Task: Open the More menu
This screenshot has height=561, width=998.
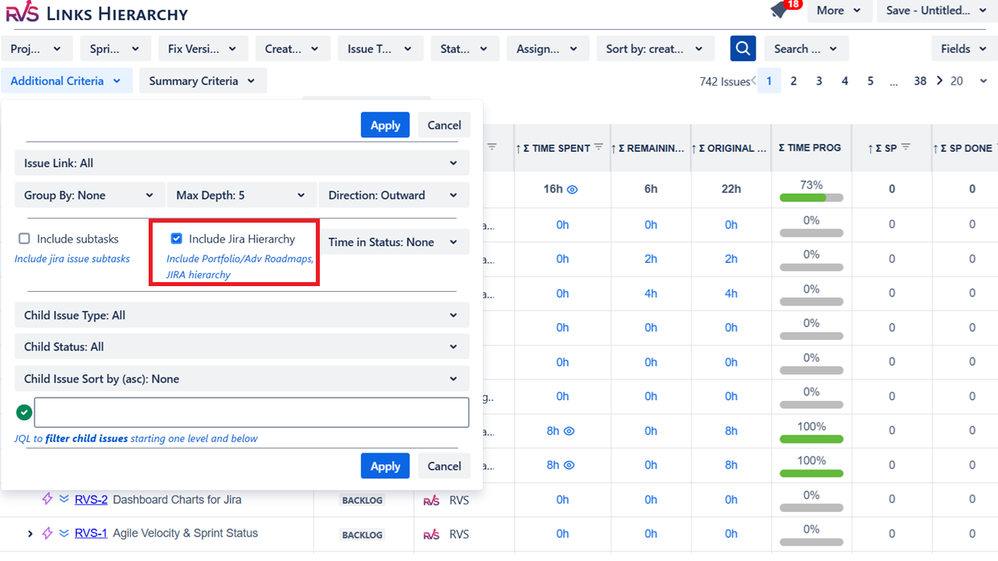Action: (840, 11)
